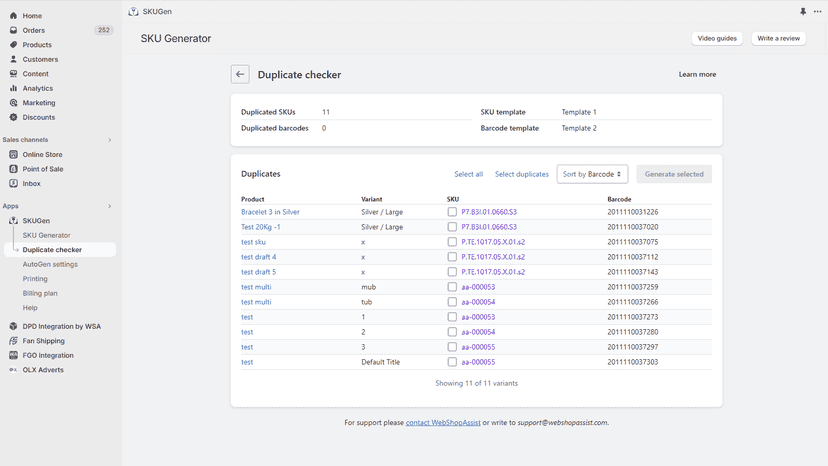Click the OLX Adverts icon
Image resolution: width=828 pixels, height=466 pixels.
13,370
